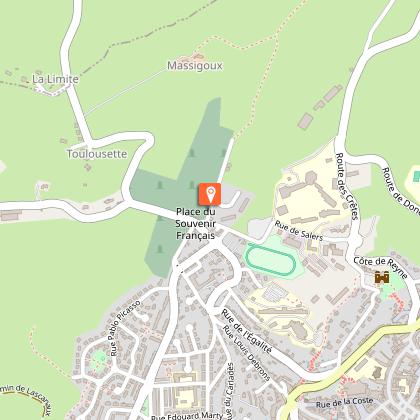Select the Route des Crêtes label
The height and width of the screenshot is (420, 420).
tap(346, 186)
